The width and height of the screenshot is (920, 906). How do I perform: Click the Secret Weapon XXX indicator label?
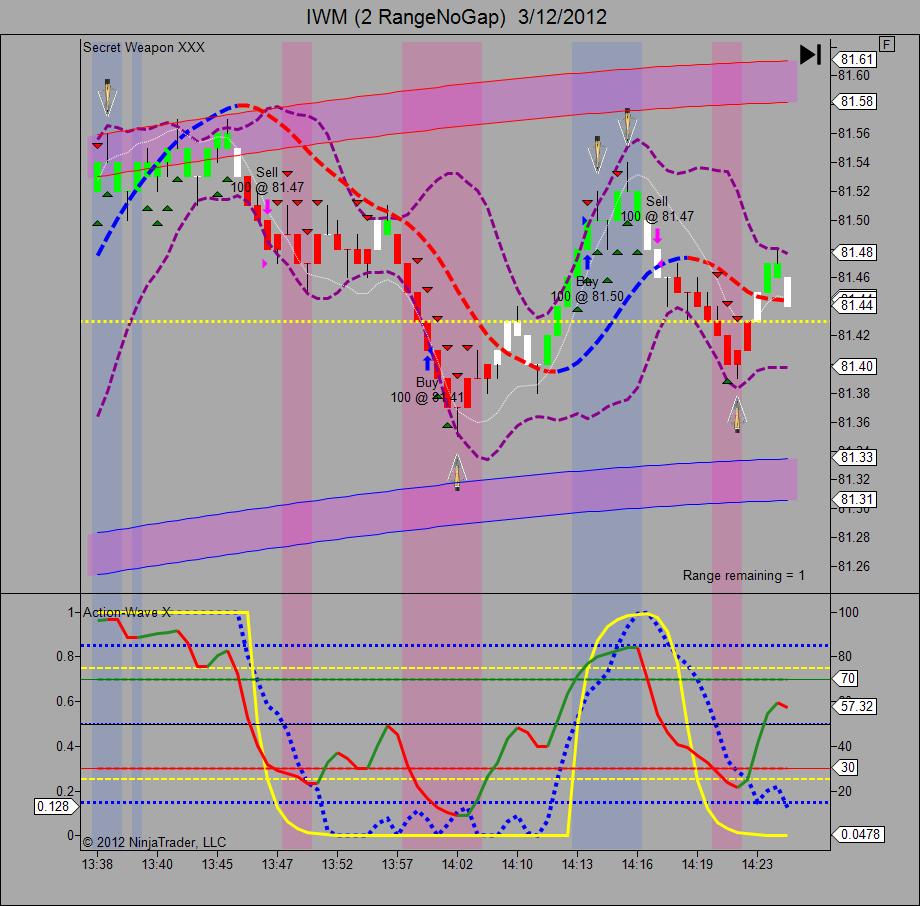pyautogui.click(x=144, y=48)
